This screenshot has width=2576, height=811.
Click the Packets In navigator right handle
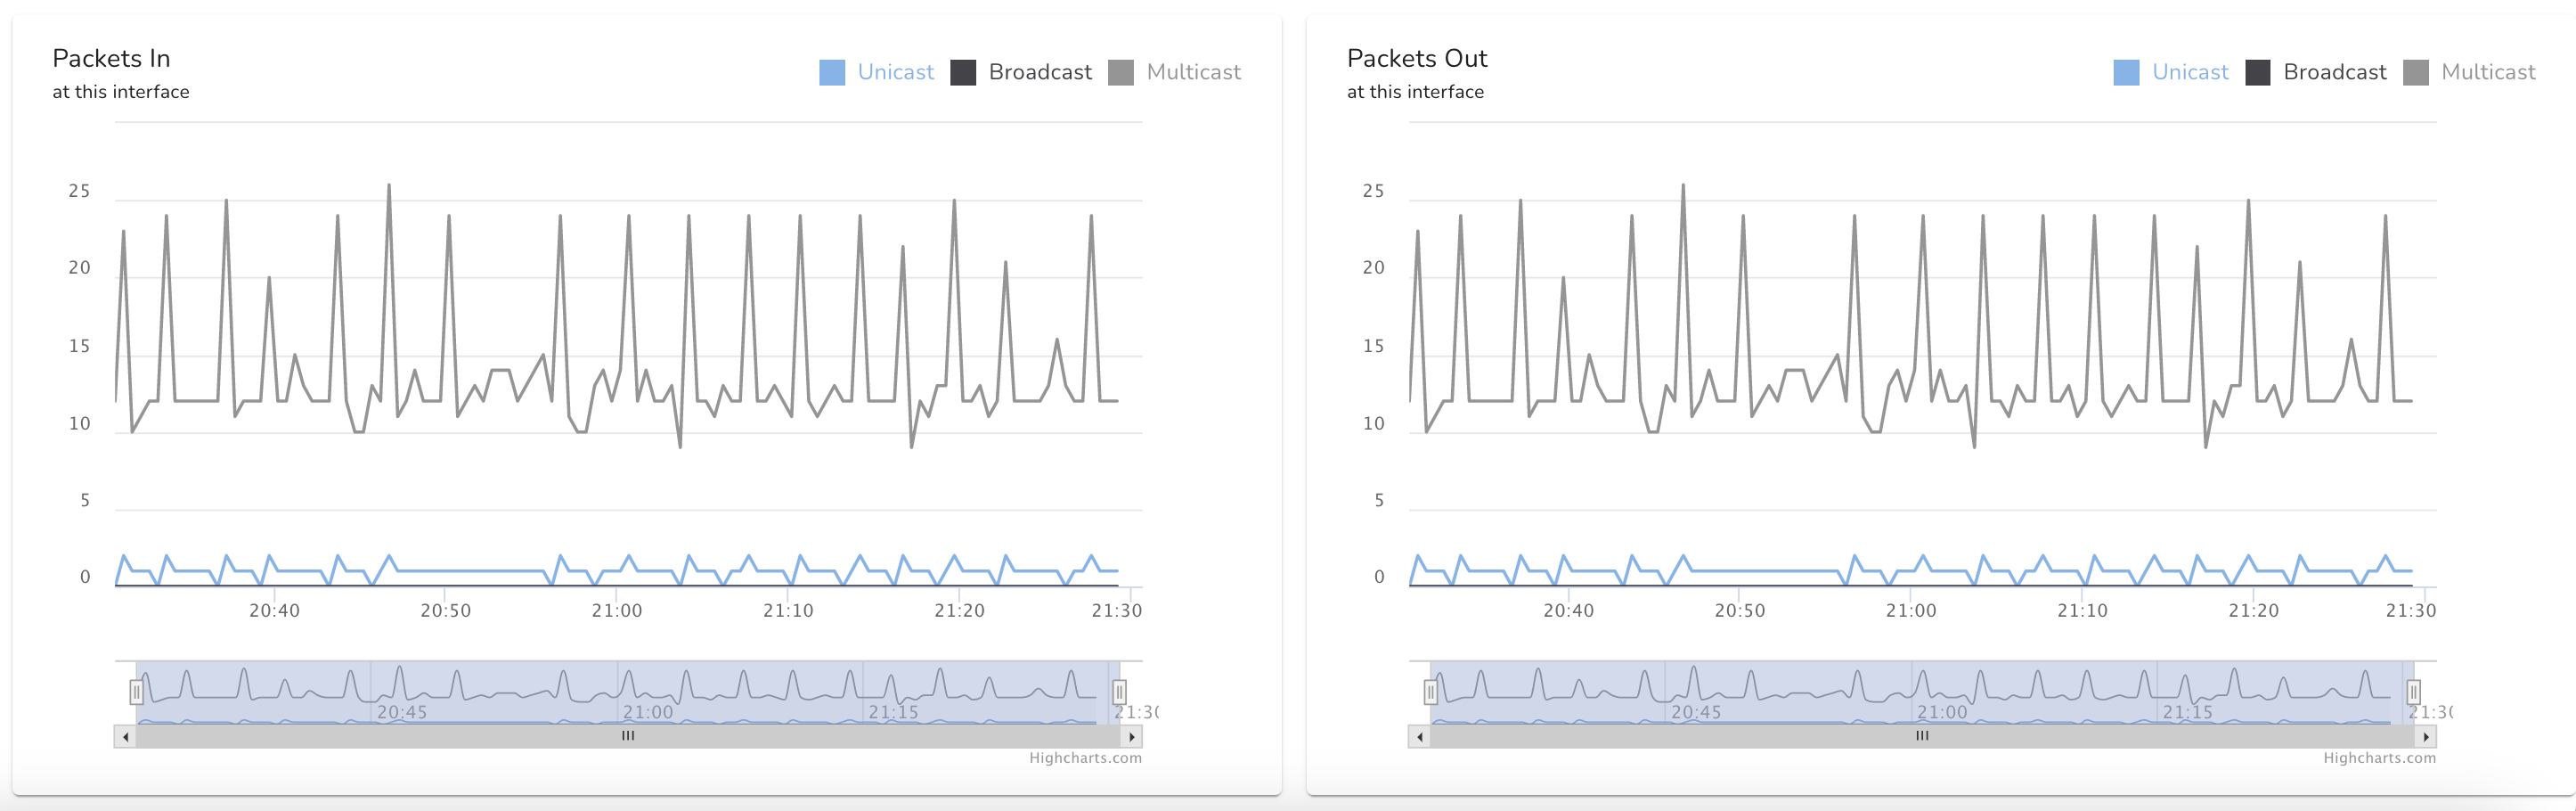point(1119,691)
